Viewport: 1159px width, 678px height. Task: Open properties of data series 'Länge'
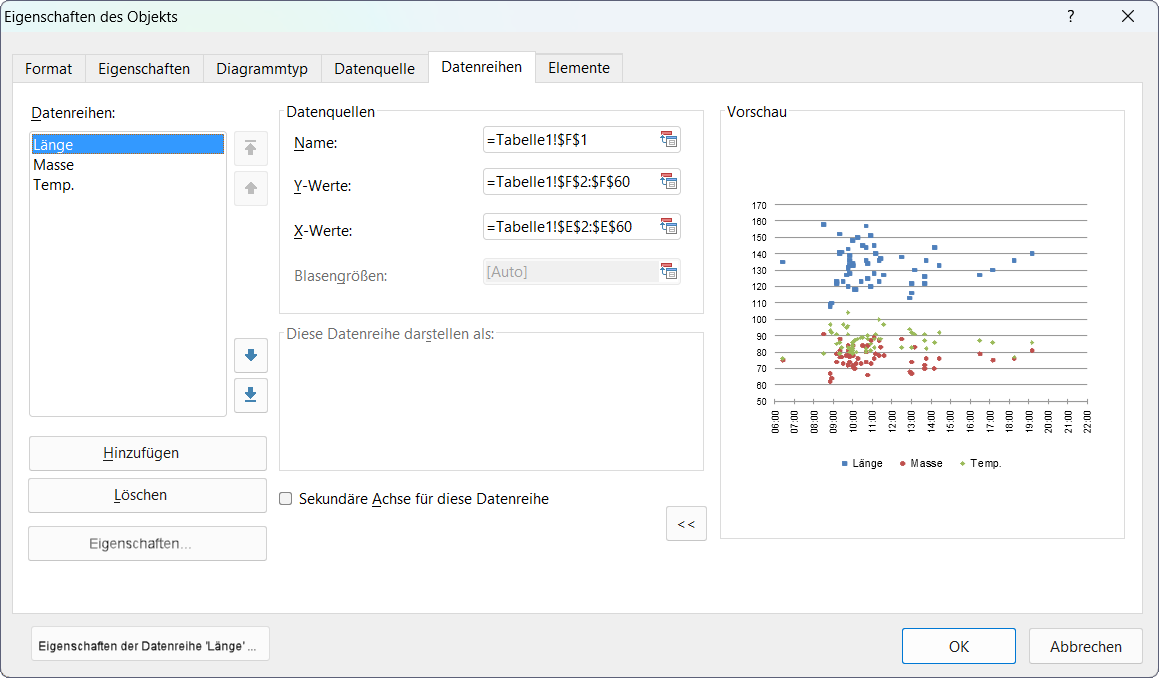coord(150,645)
